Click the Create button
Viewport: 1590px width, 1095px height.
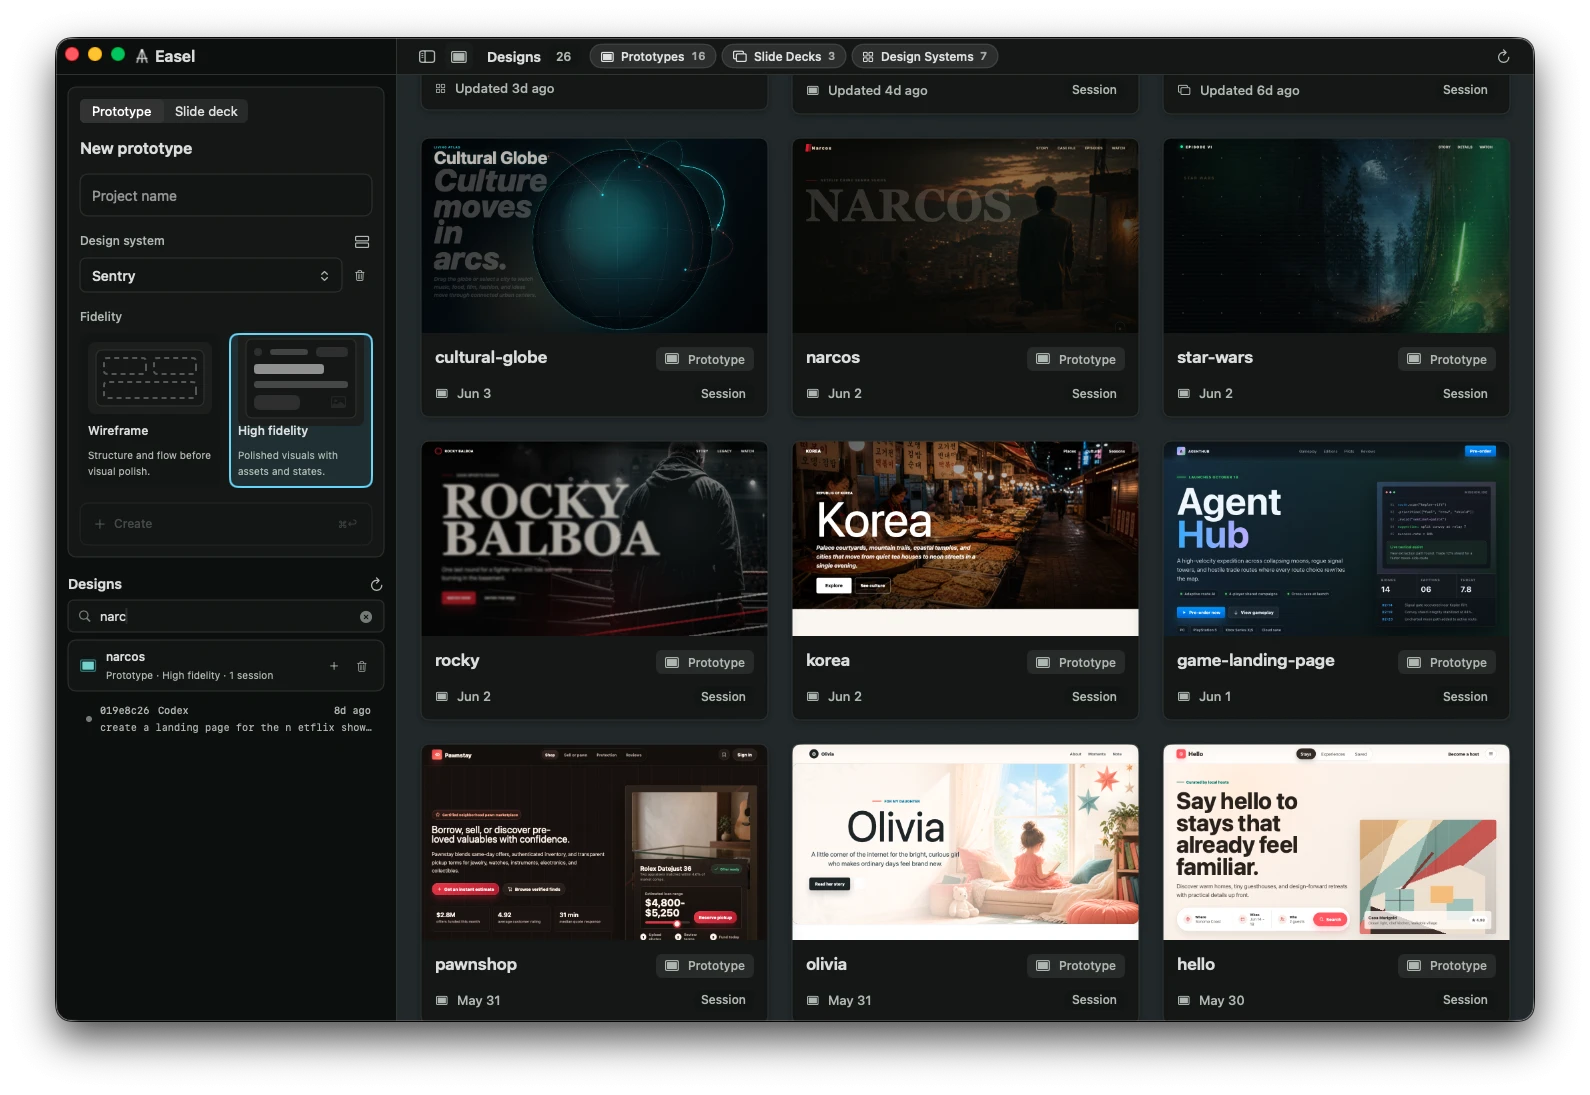coord(226,524)
